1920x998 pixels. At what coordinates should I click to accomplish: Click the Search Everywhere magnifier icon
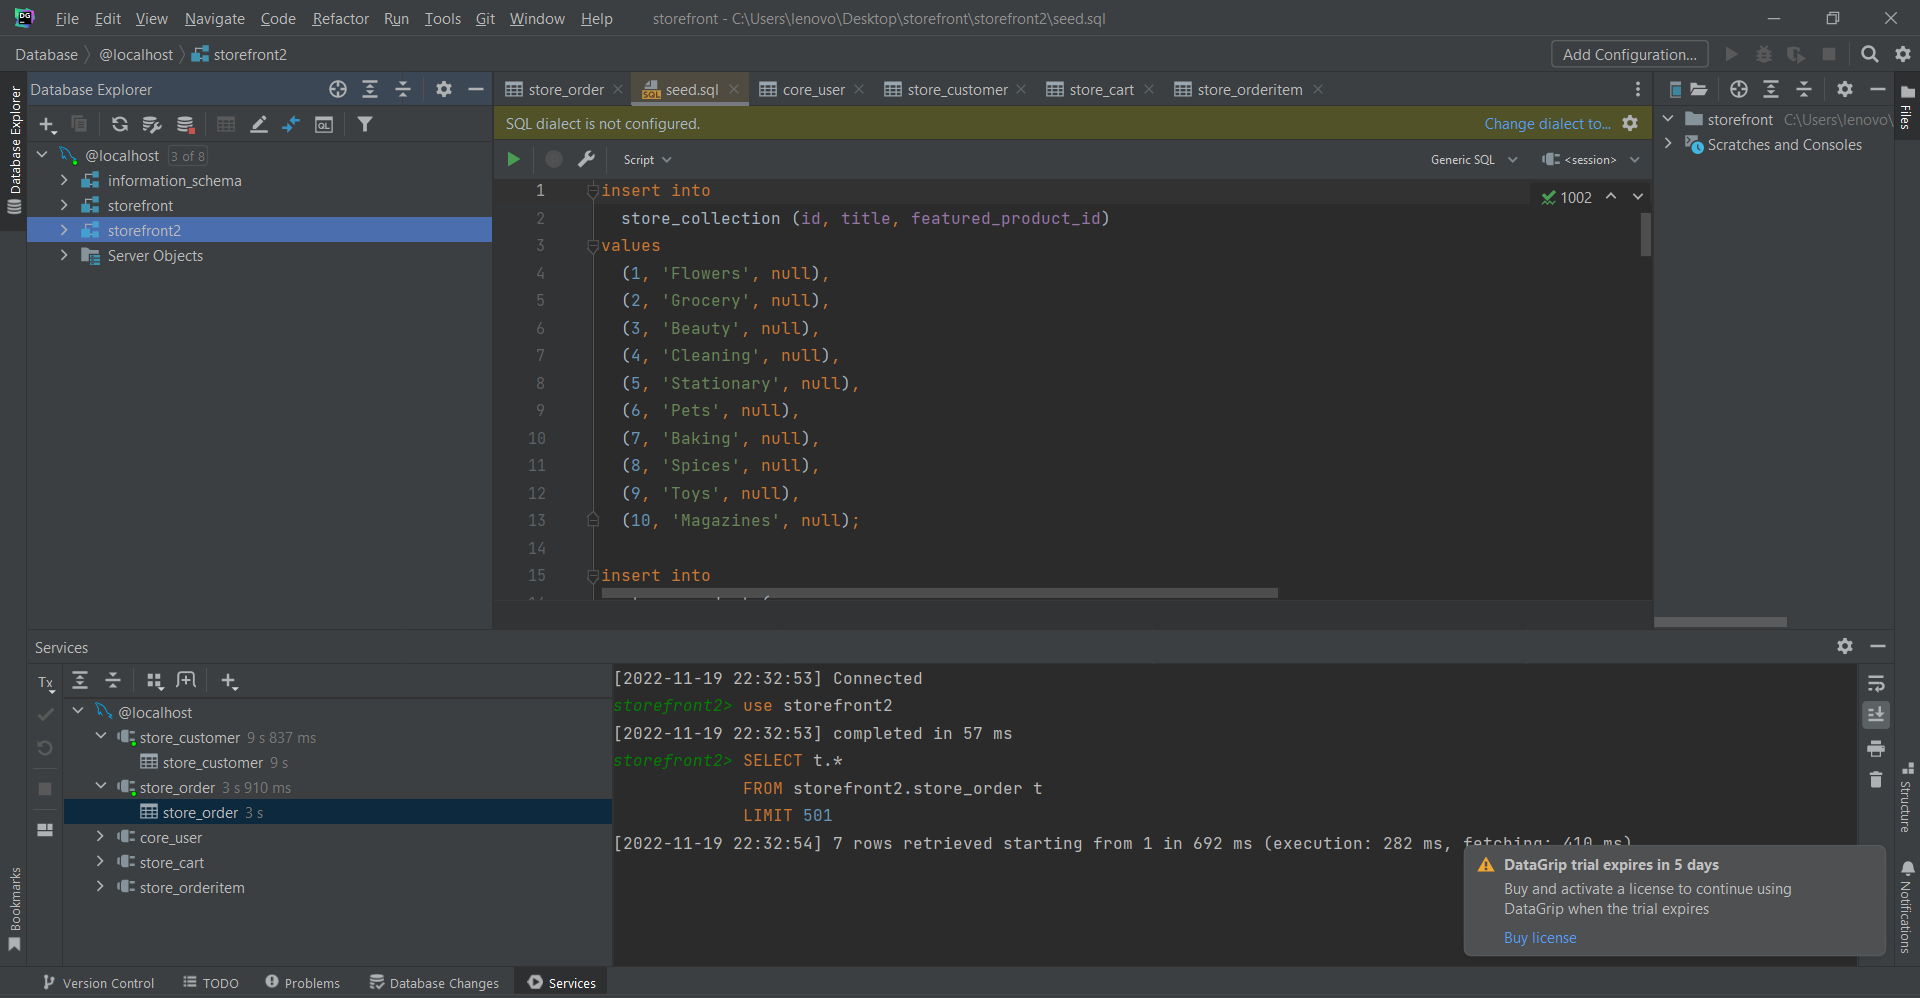coord(1869,54)
